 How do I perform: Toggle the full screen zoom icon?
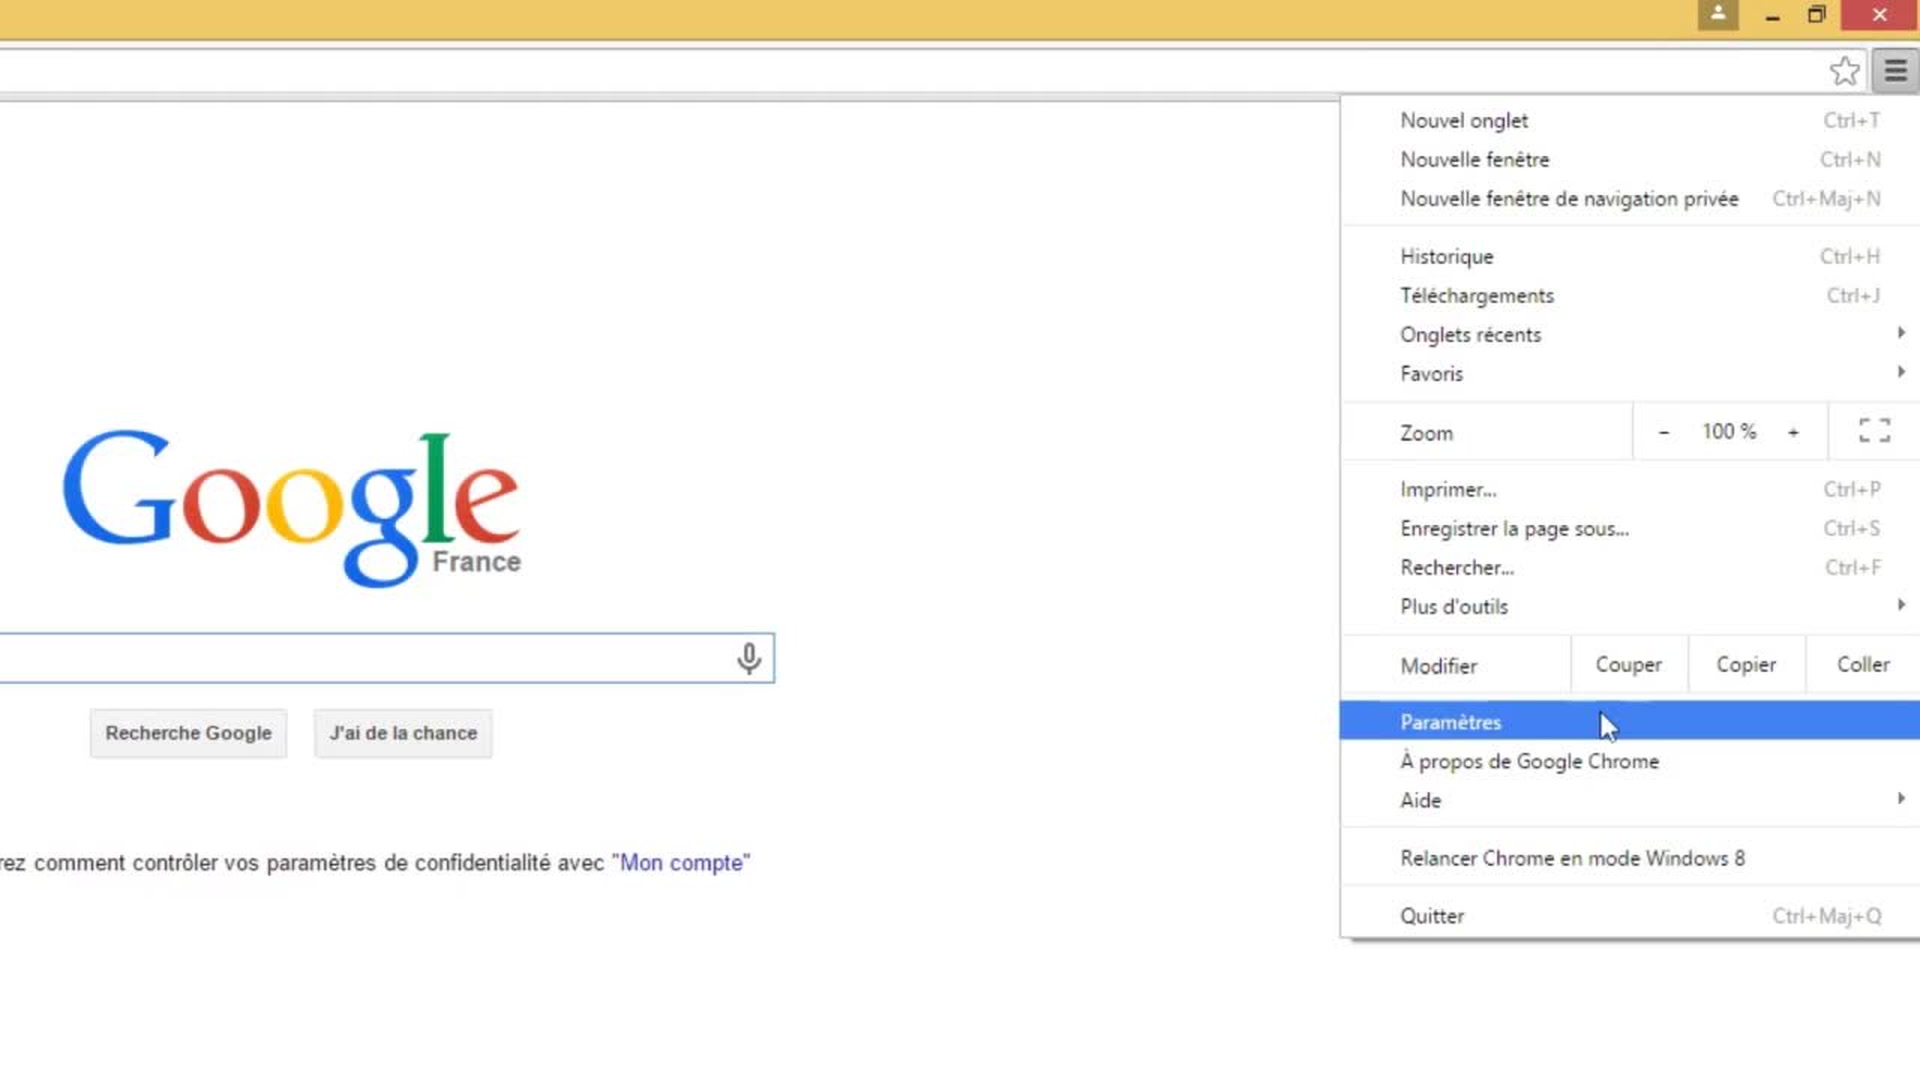1874,431
